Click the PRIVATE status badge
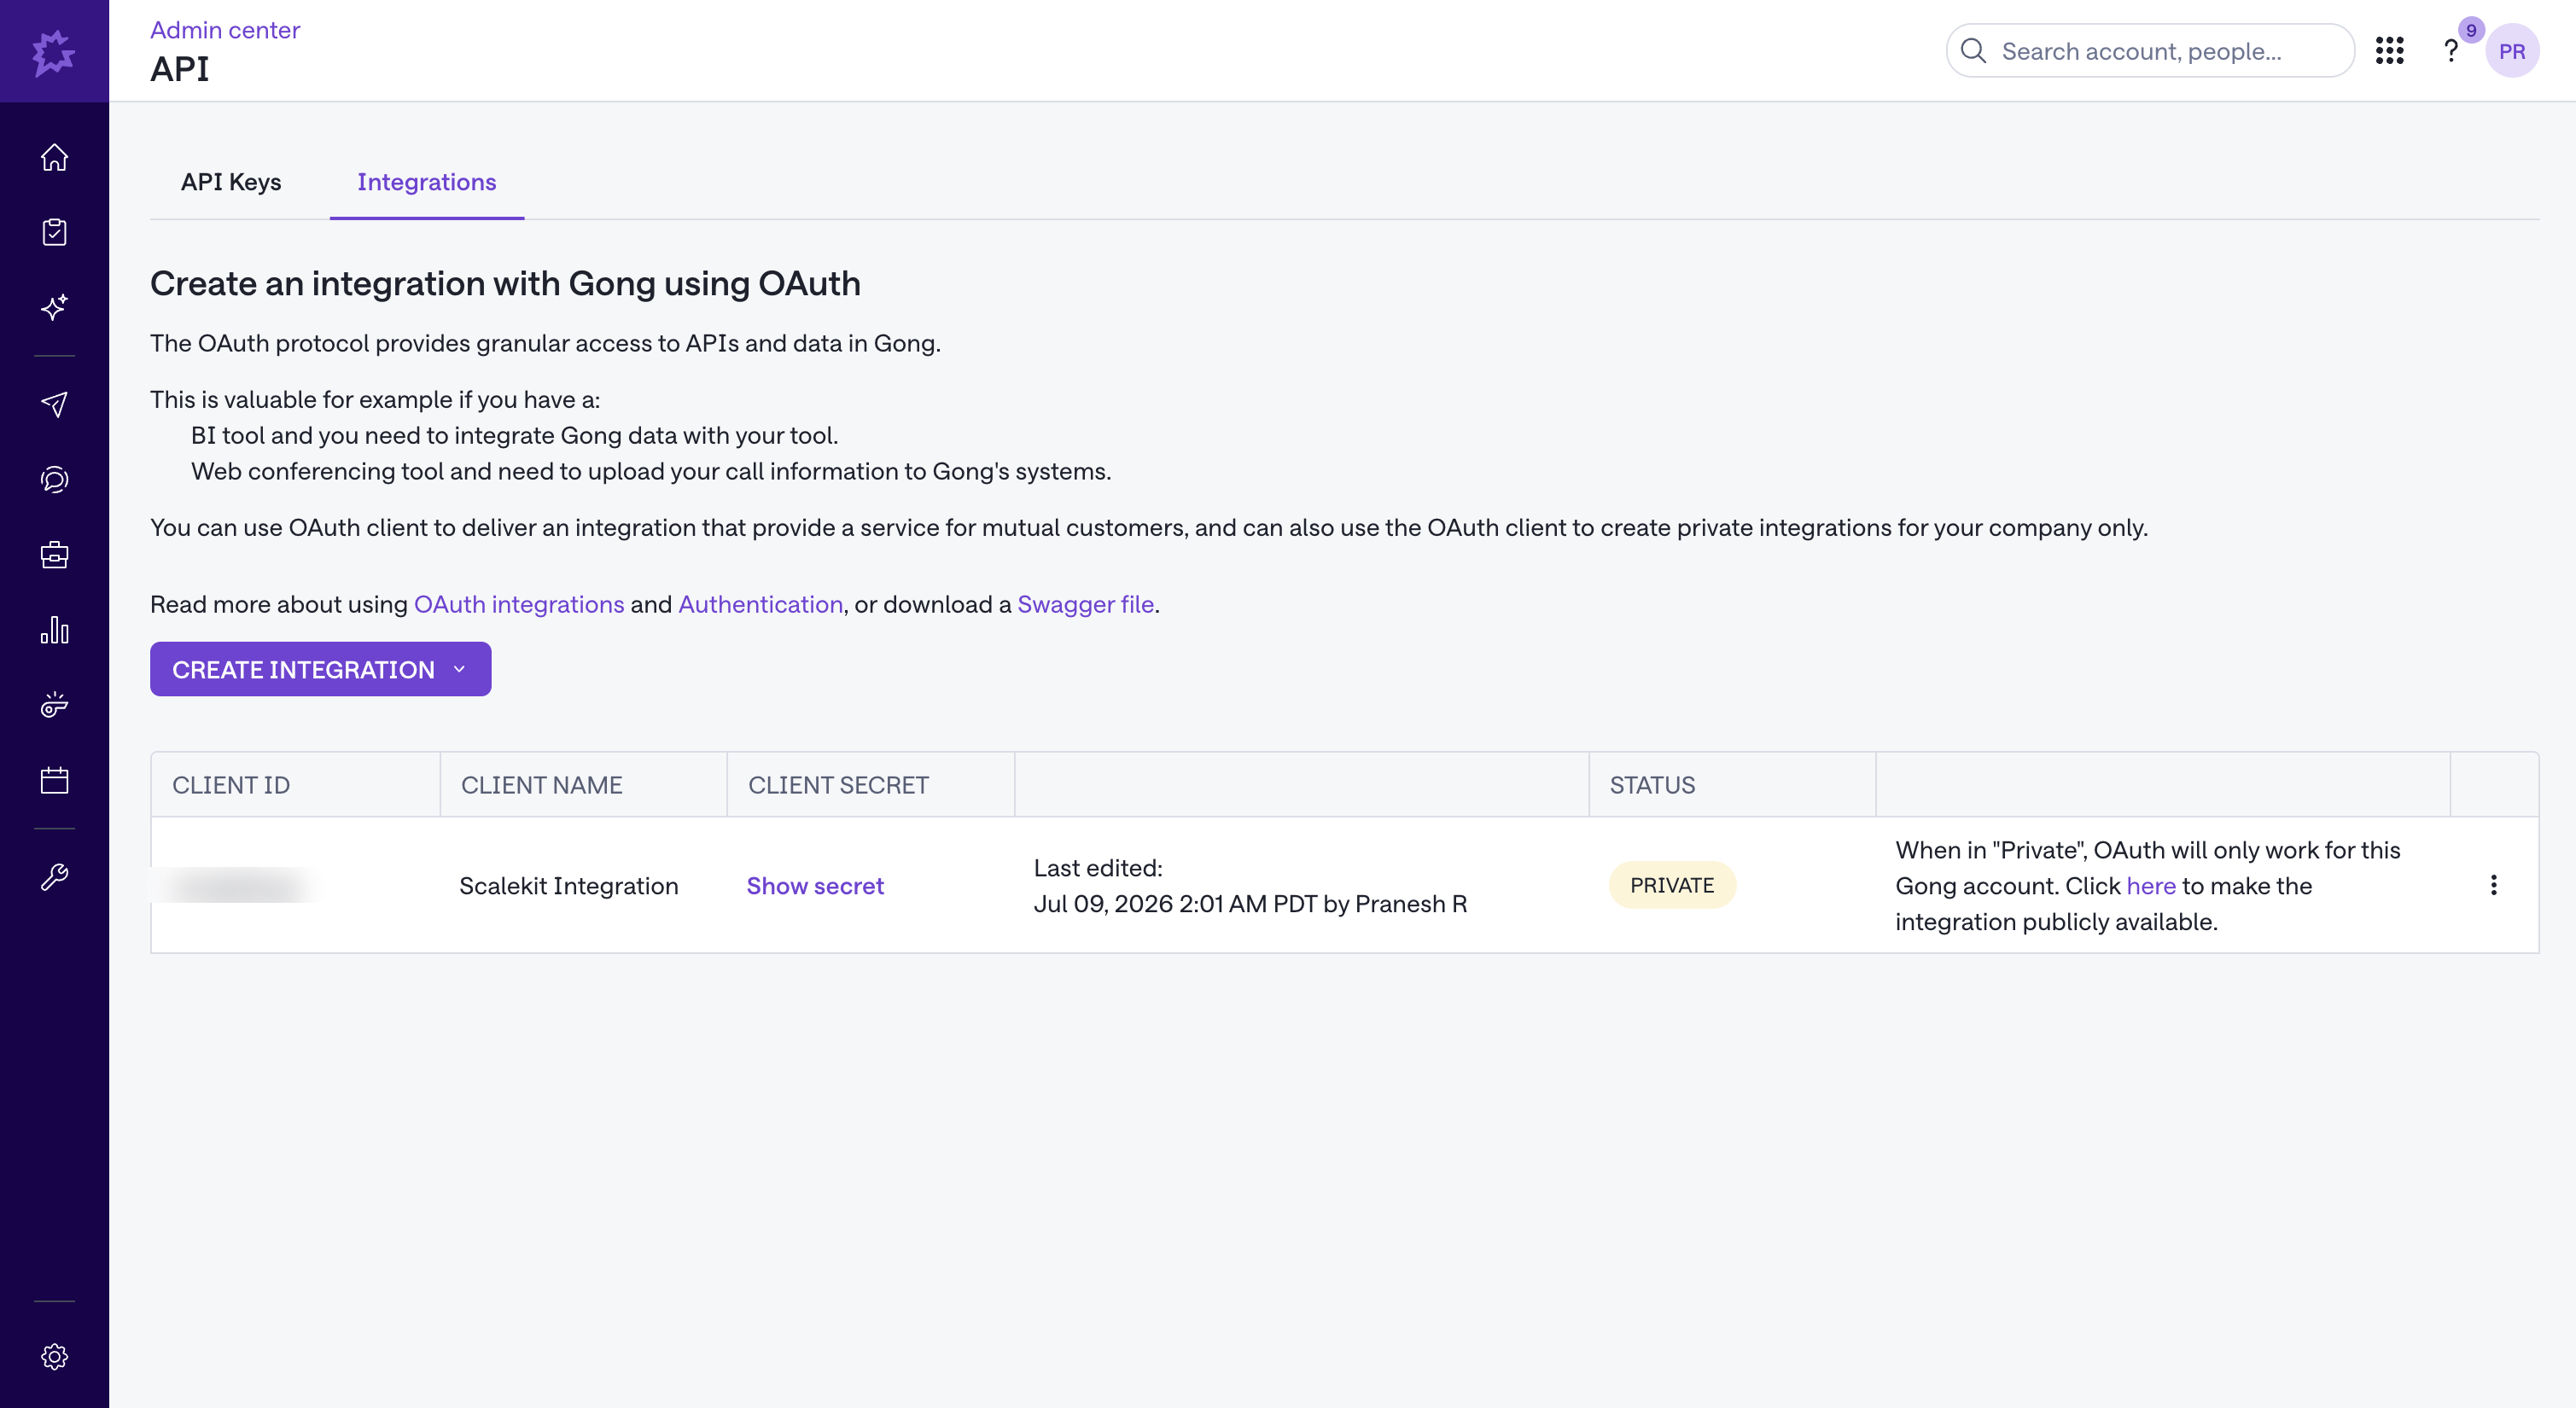 click(1672, 885)
